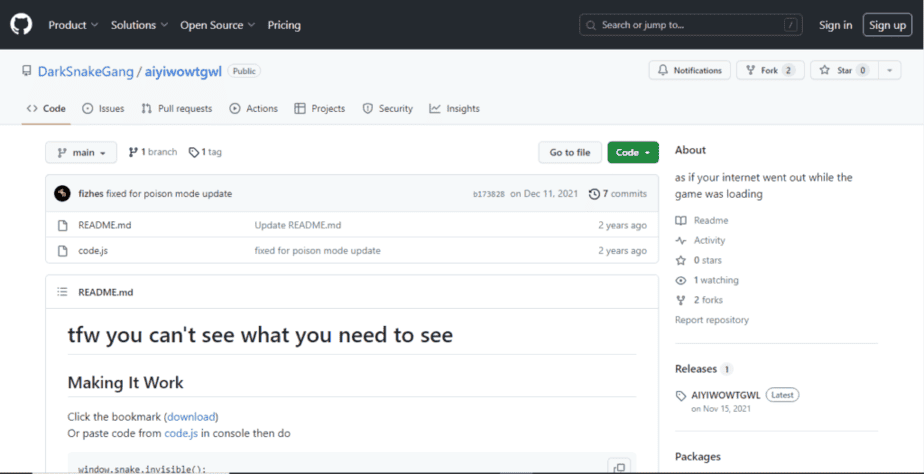Screen dimensions: 924x474
Task: Copy the code snippet with copy icon
Action: pos(619,467)
